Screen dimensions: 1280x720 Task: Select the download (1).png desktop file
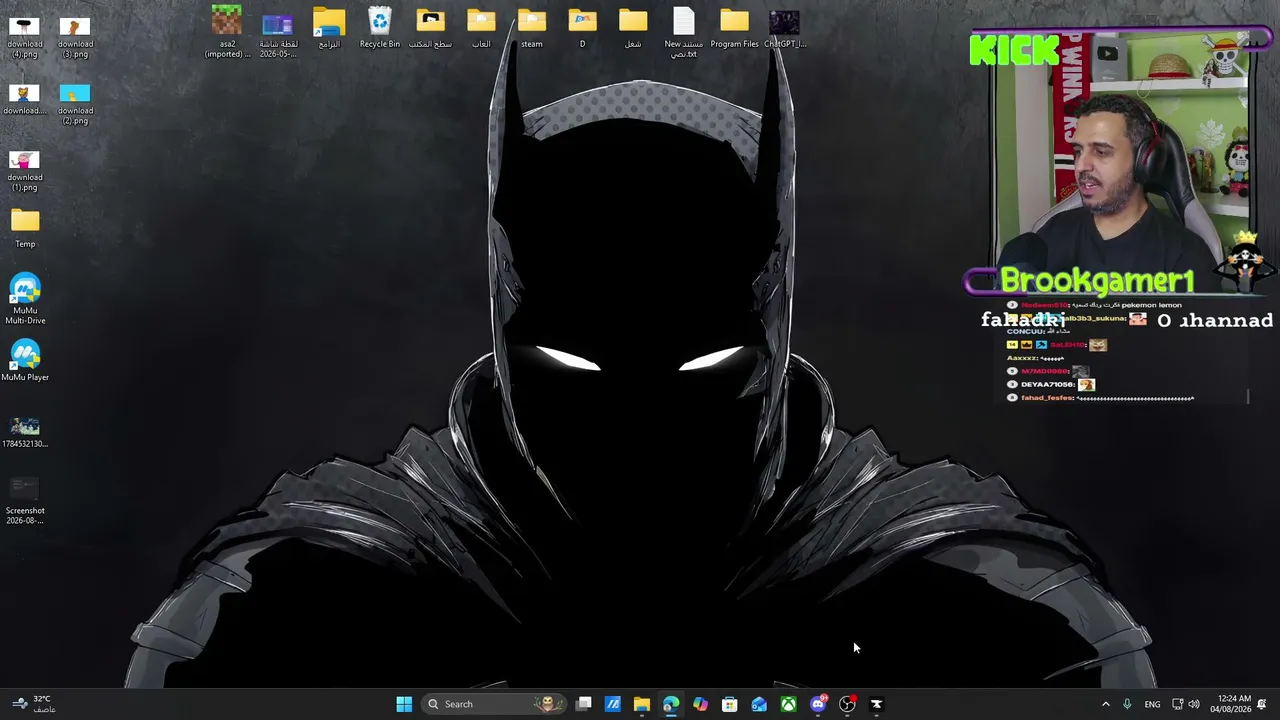25,171
